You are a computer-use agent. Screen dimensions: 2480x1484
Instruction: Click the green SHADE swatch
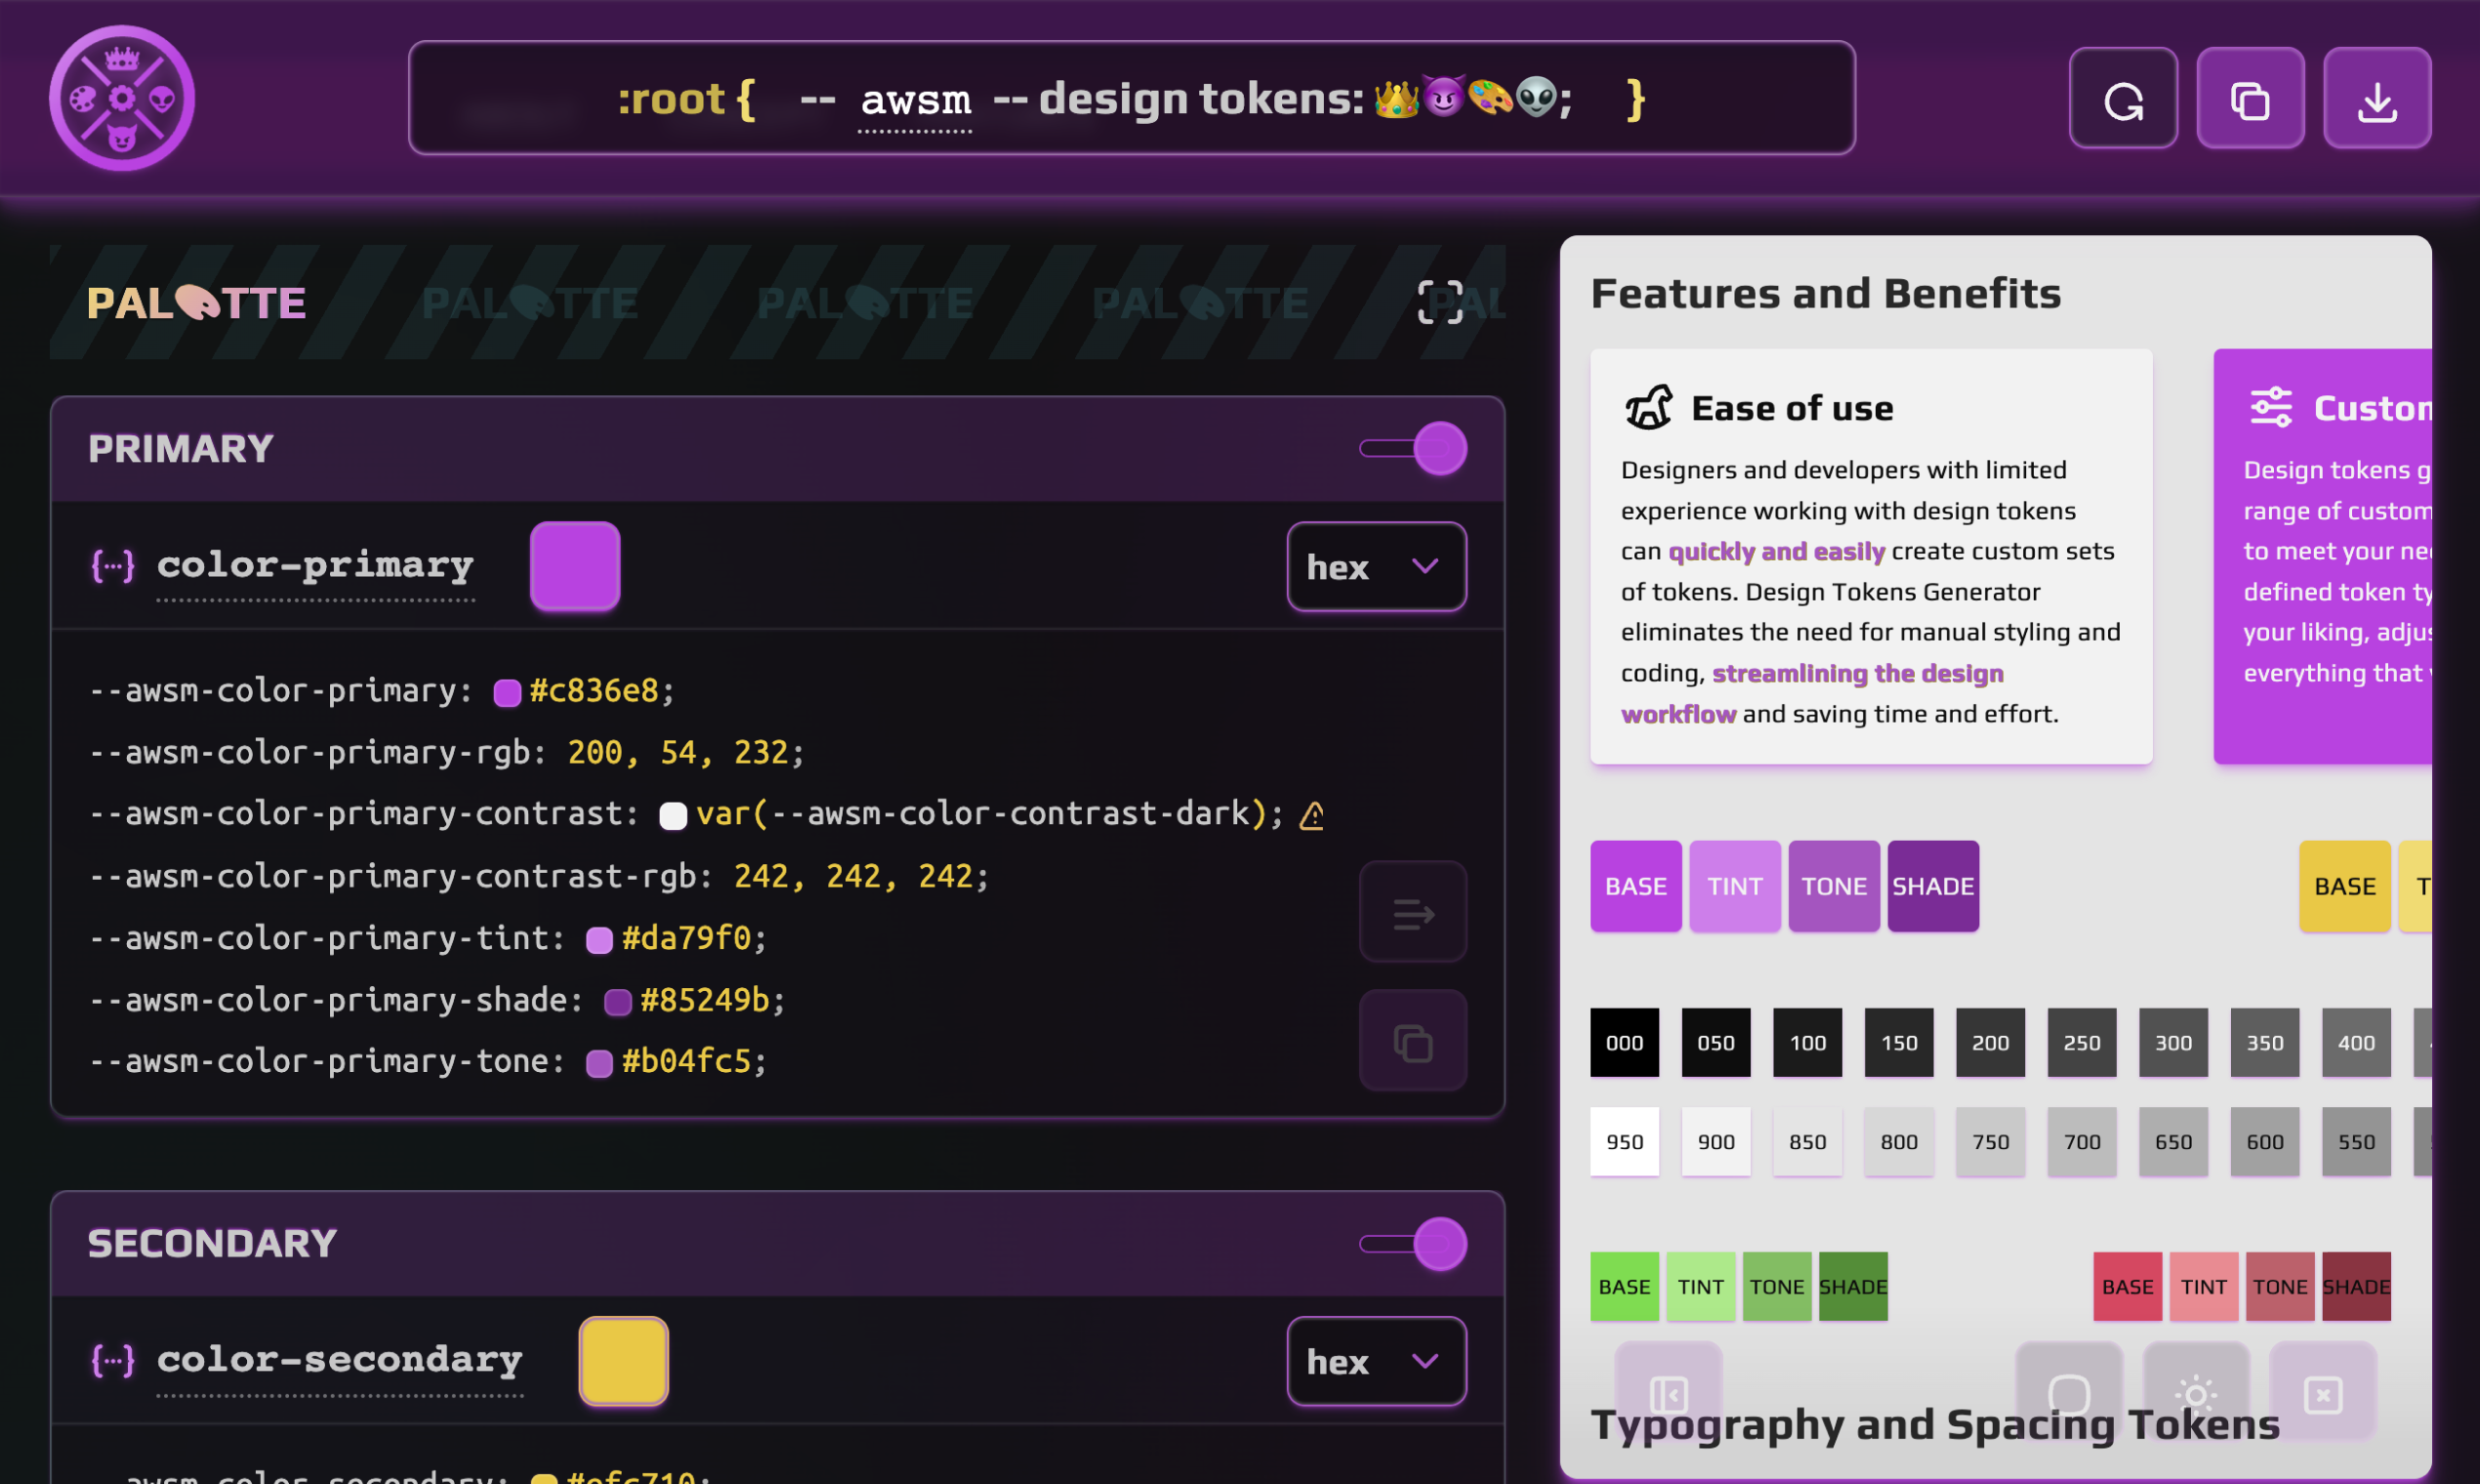point(1853,1287)
